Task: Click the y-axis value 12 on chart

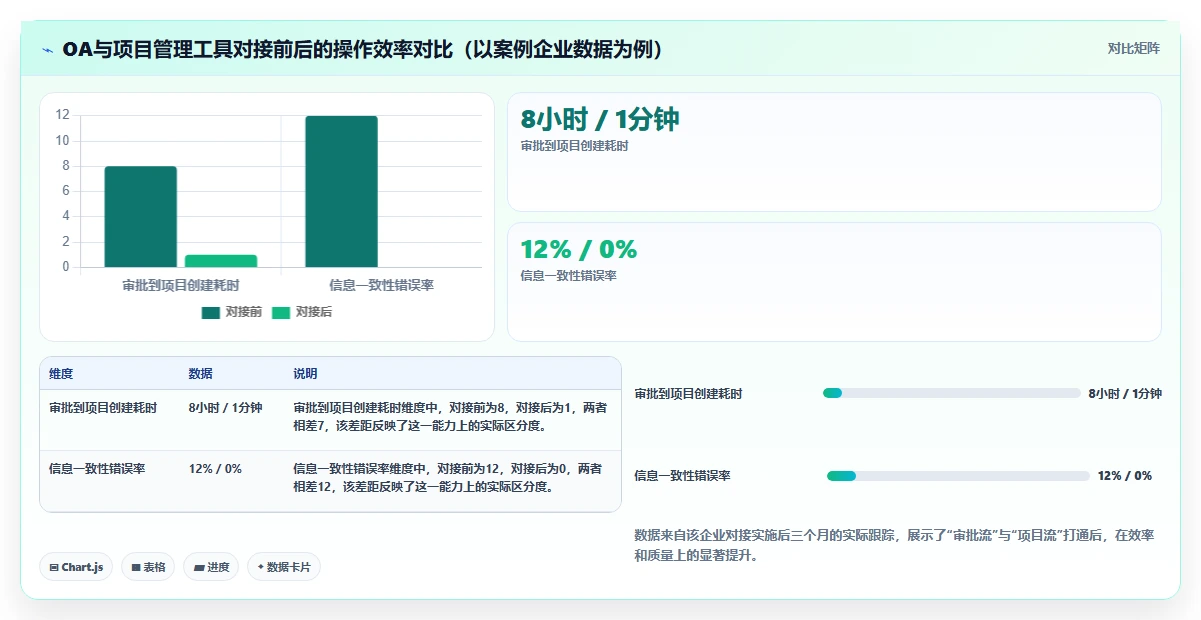Action: (x=62, y=115)
